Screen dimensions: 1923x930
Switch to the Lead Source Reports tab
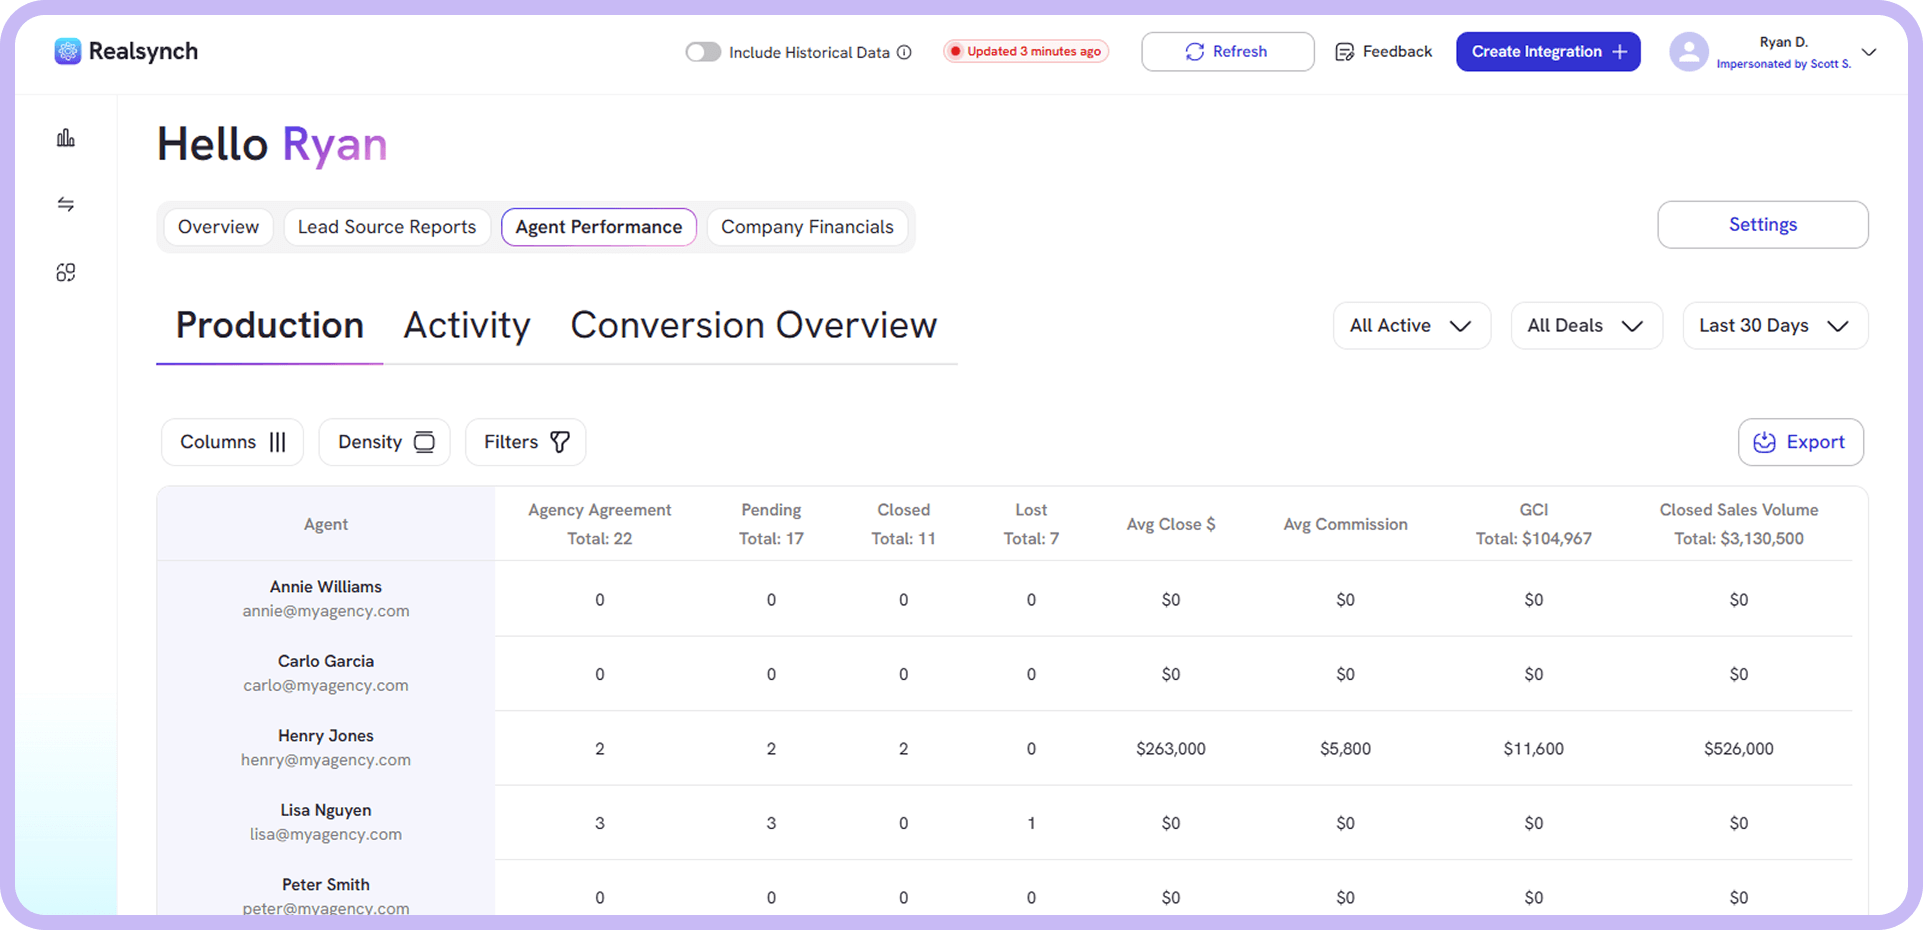(387, 227)
